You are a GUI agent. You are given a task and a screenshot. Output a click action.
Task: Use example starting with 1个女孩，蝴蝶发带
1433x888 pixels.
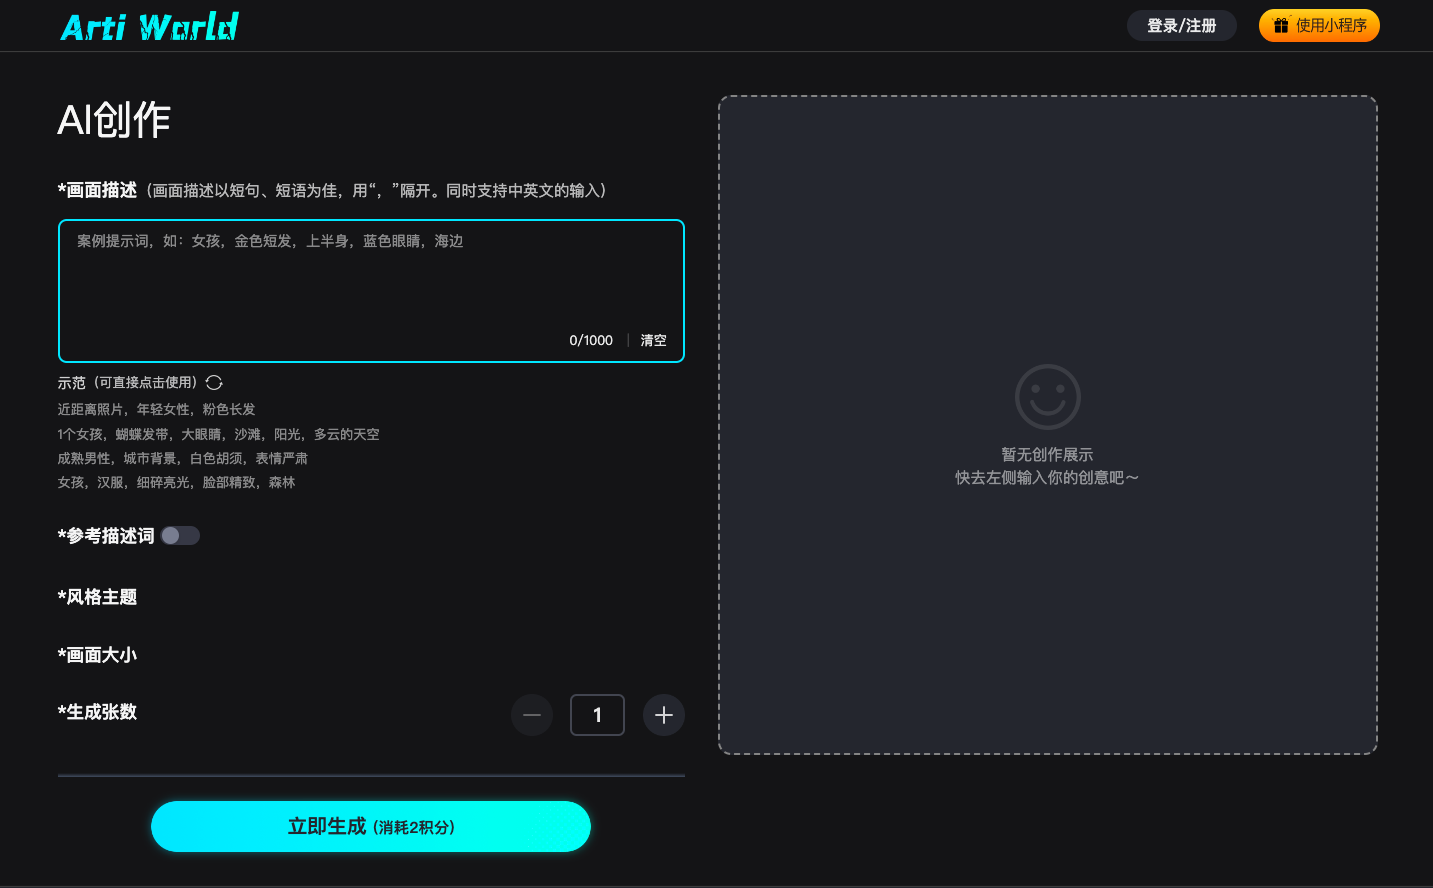coord(219,435)
